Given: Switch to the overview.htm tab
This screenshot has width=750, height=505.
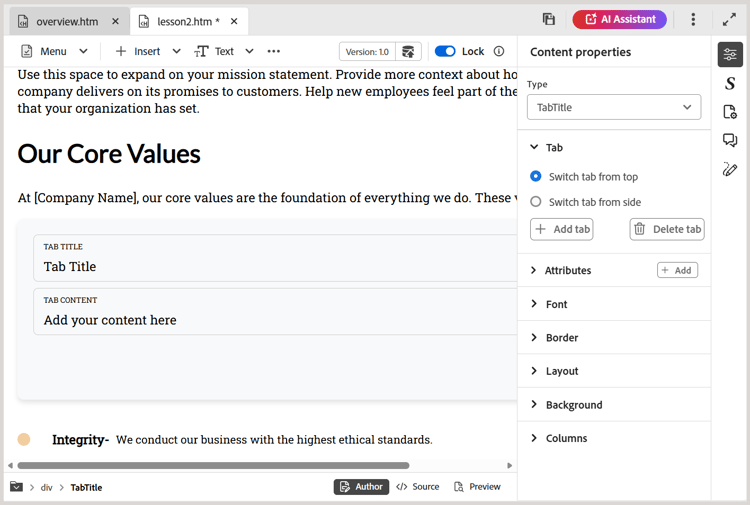Looking at the screenshot, I should pyautogui.click(x=66, y=21).
